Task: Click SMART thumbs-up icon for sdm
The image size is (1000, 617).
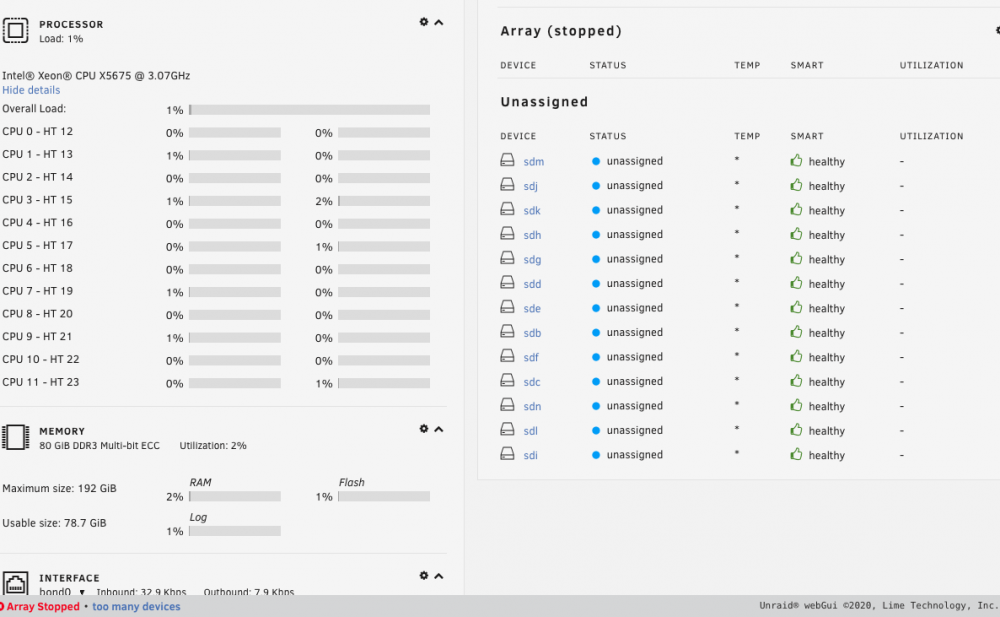Action: [796, 160]
